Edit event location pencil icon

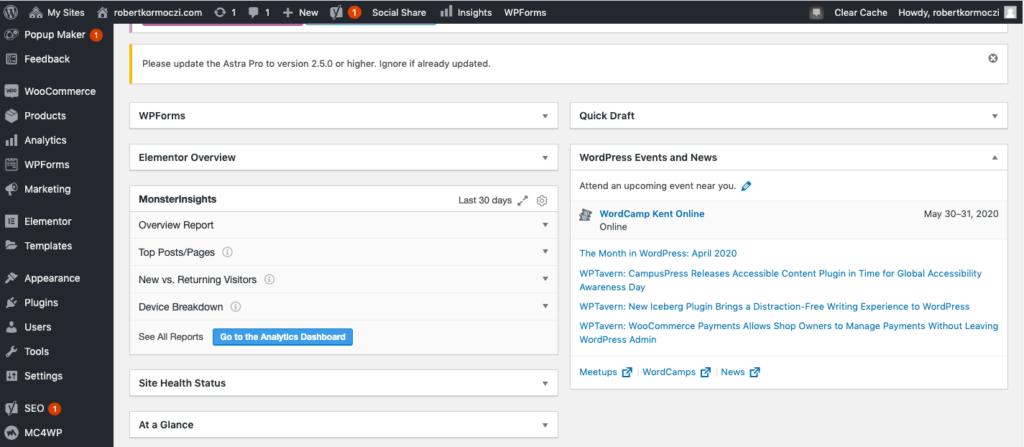coord(746,186)
